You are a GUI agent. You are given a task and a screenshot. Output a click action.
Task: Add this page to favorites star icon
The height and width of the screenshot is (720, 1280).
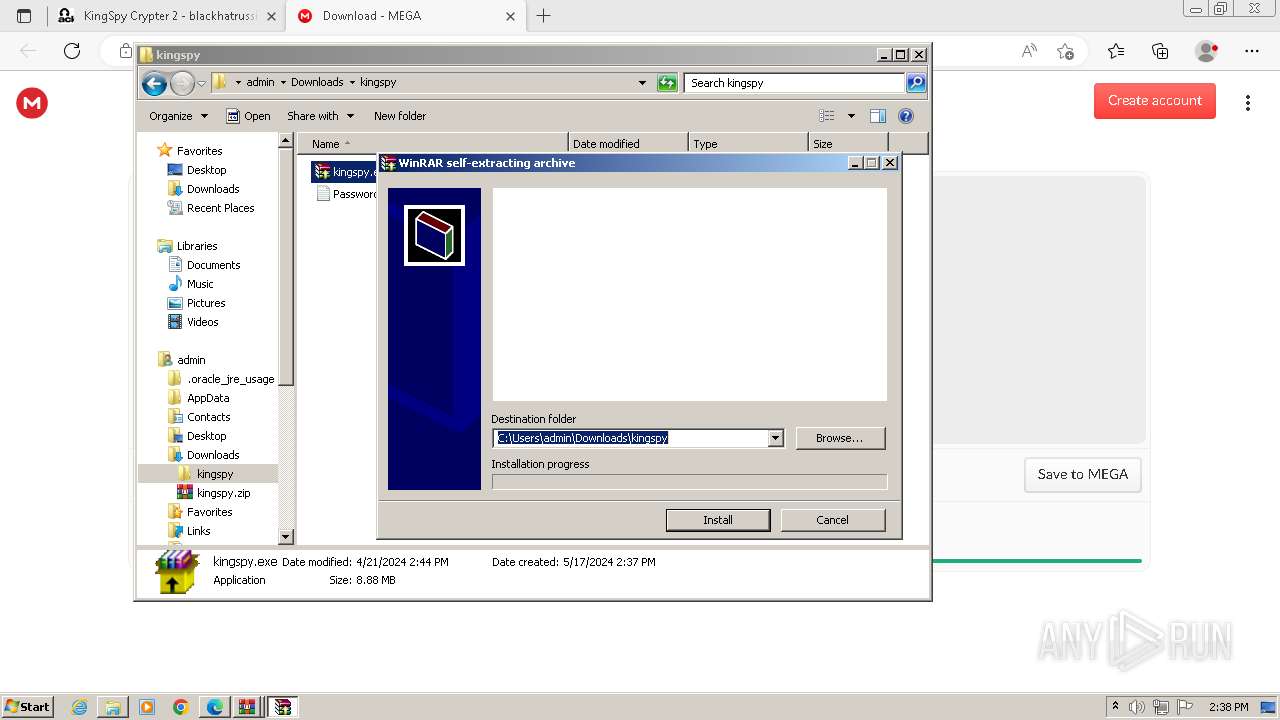point(1066,51)
